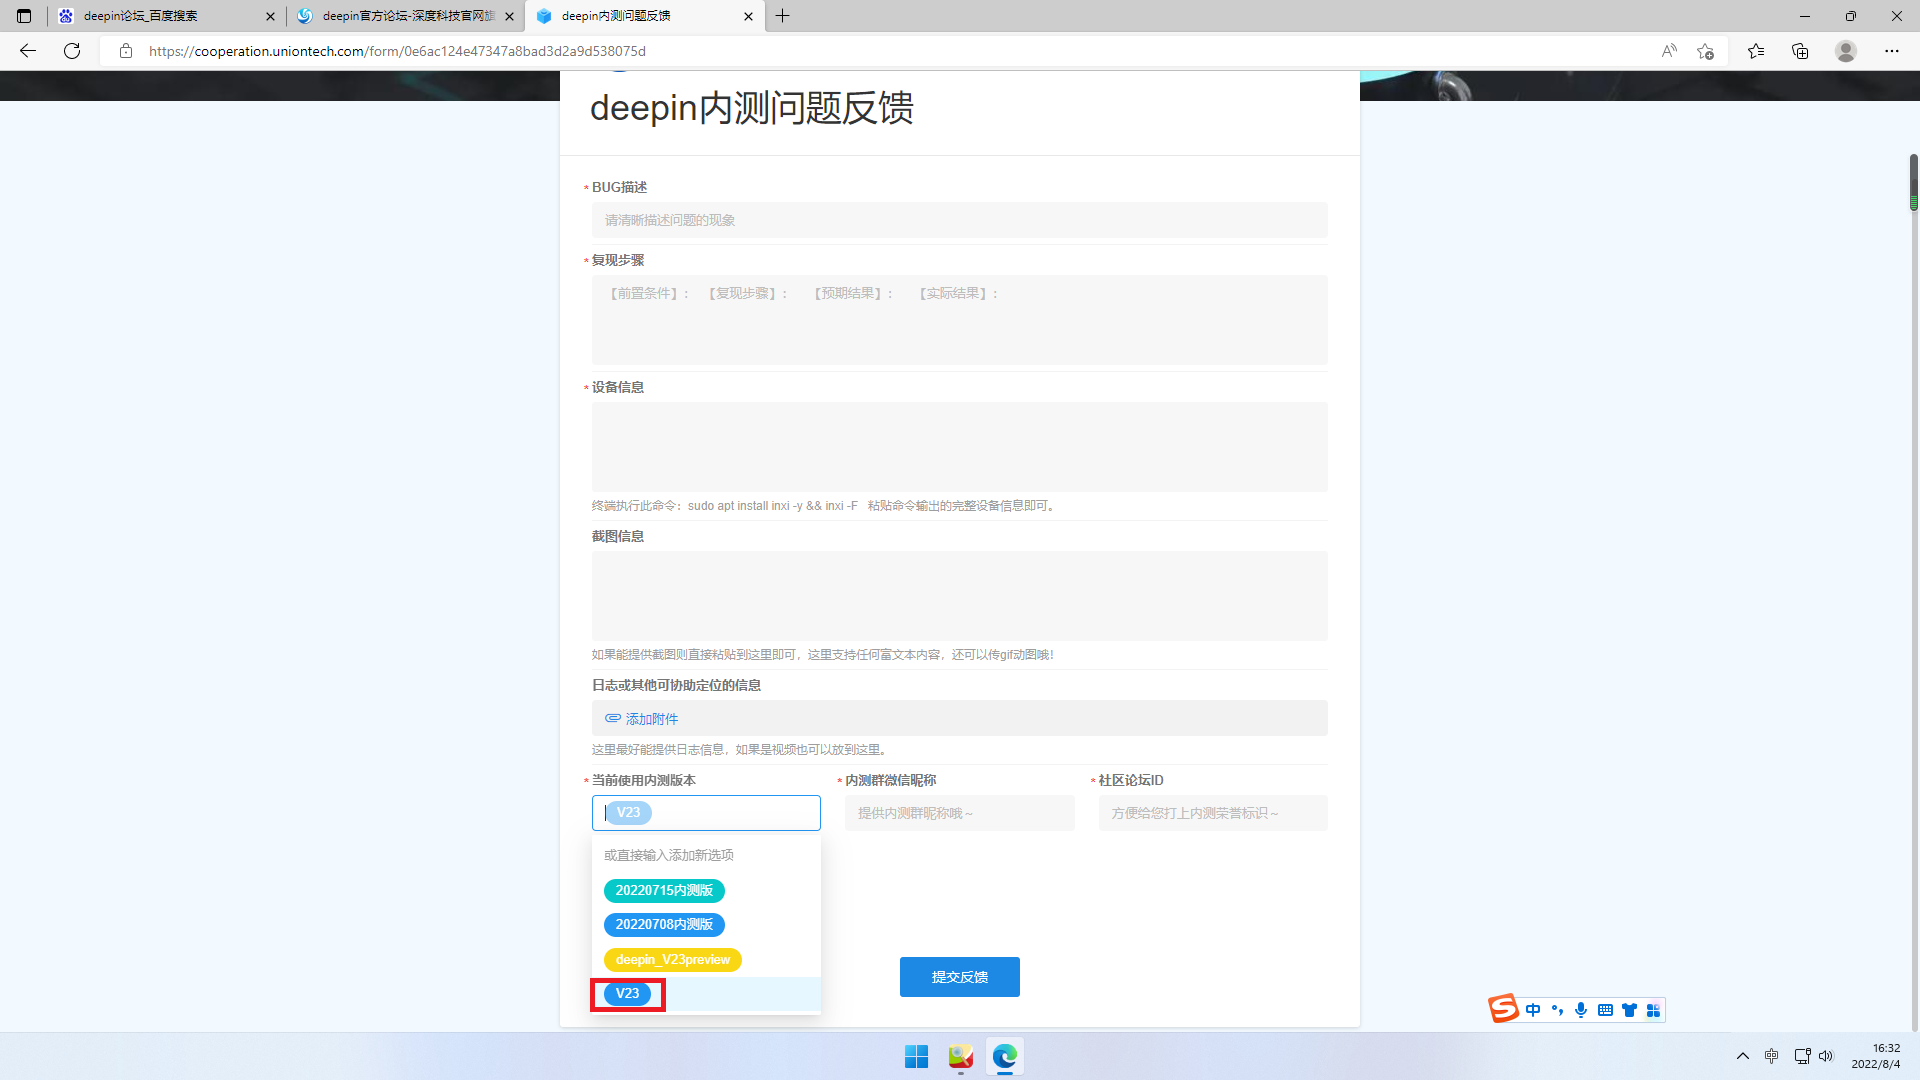Open the Sogou soft keyboard
Image resolution: width=1920 pixels, height=1080 pixels.
[x=1605, y=1009]
